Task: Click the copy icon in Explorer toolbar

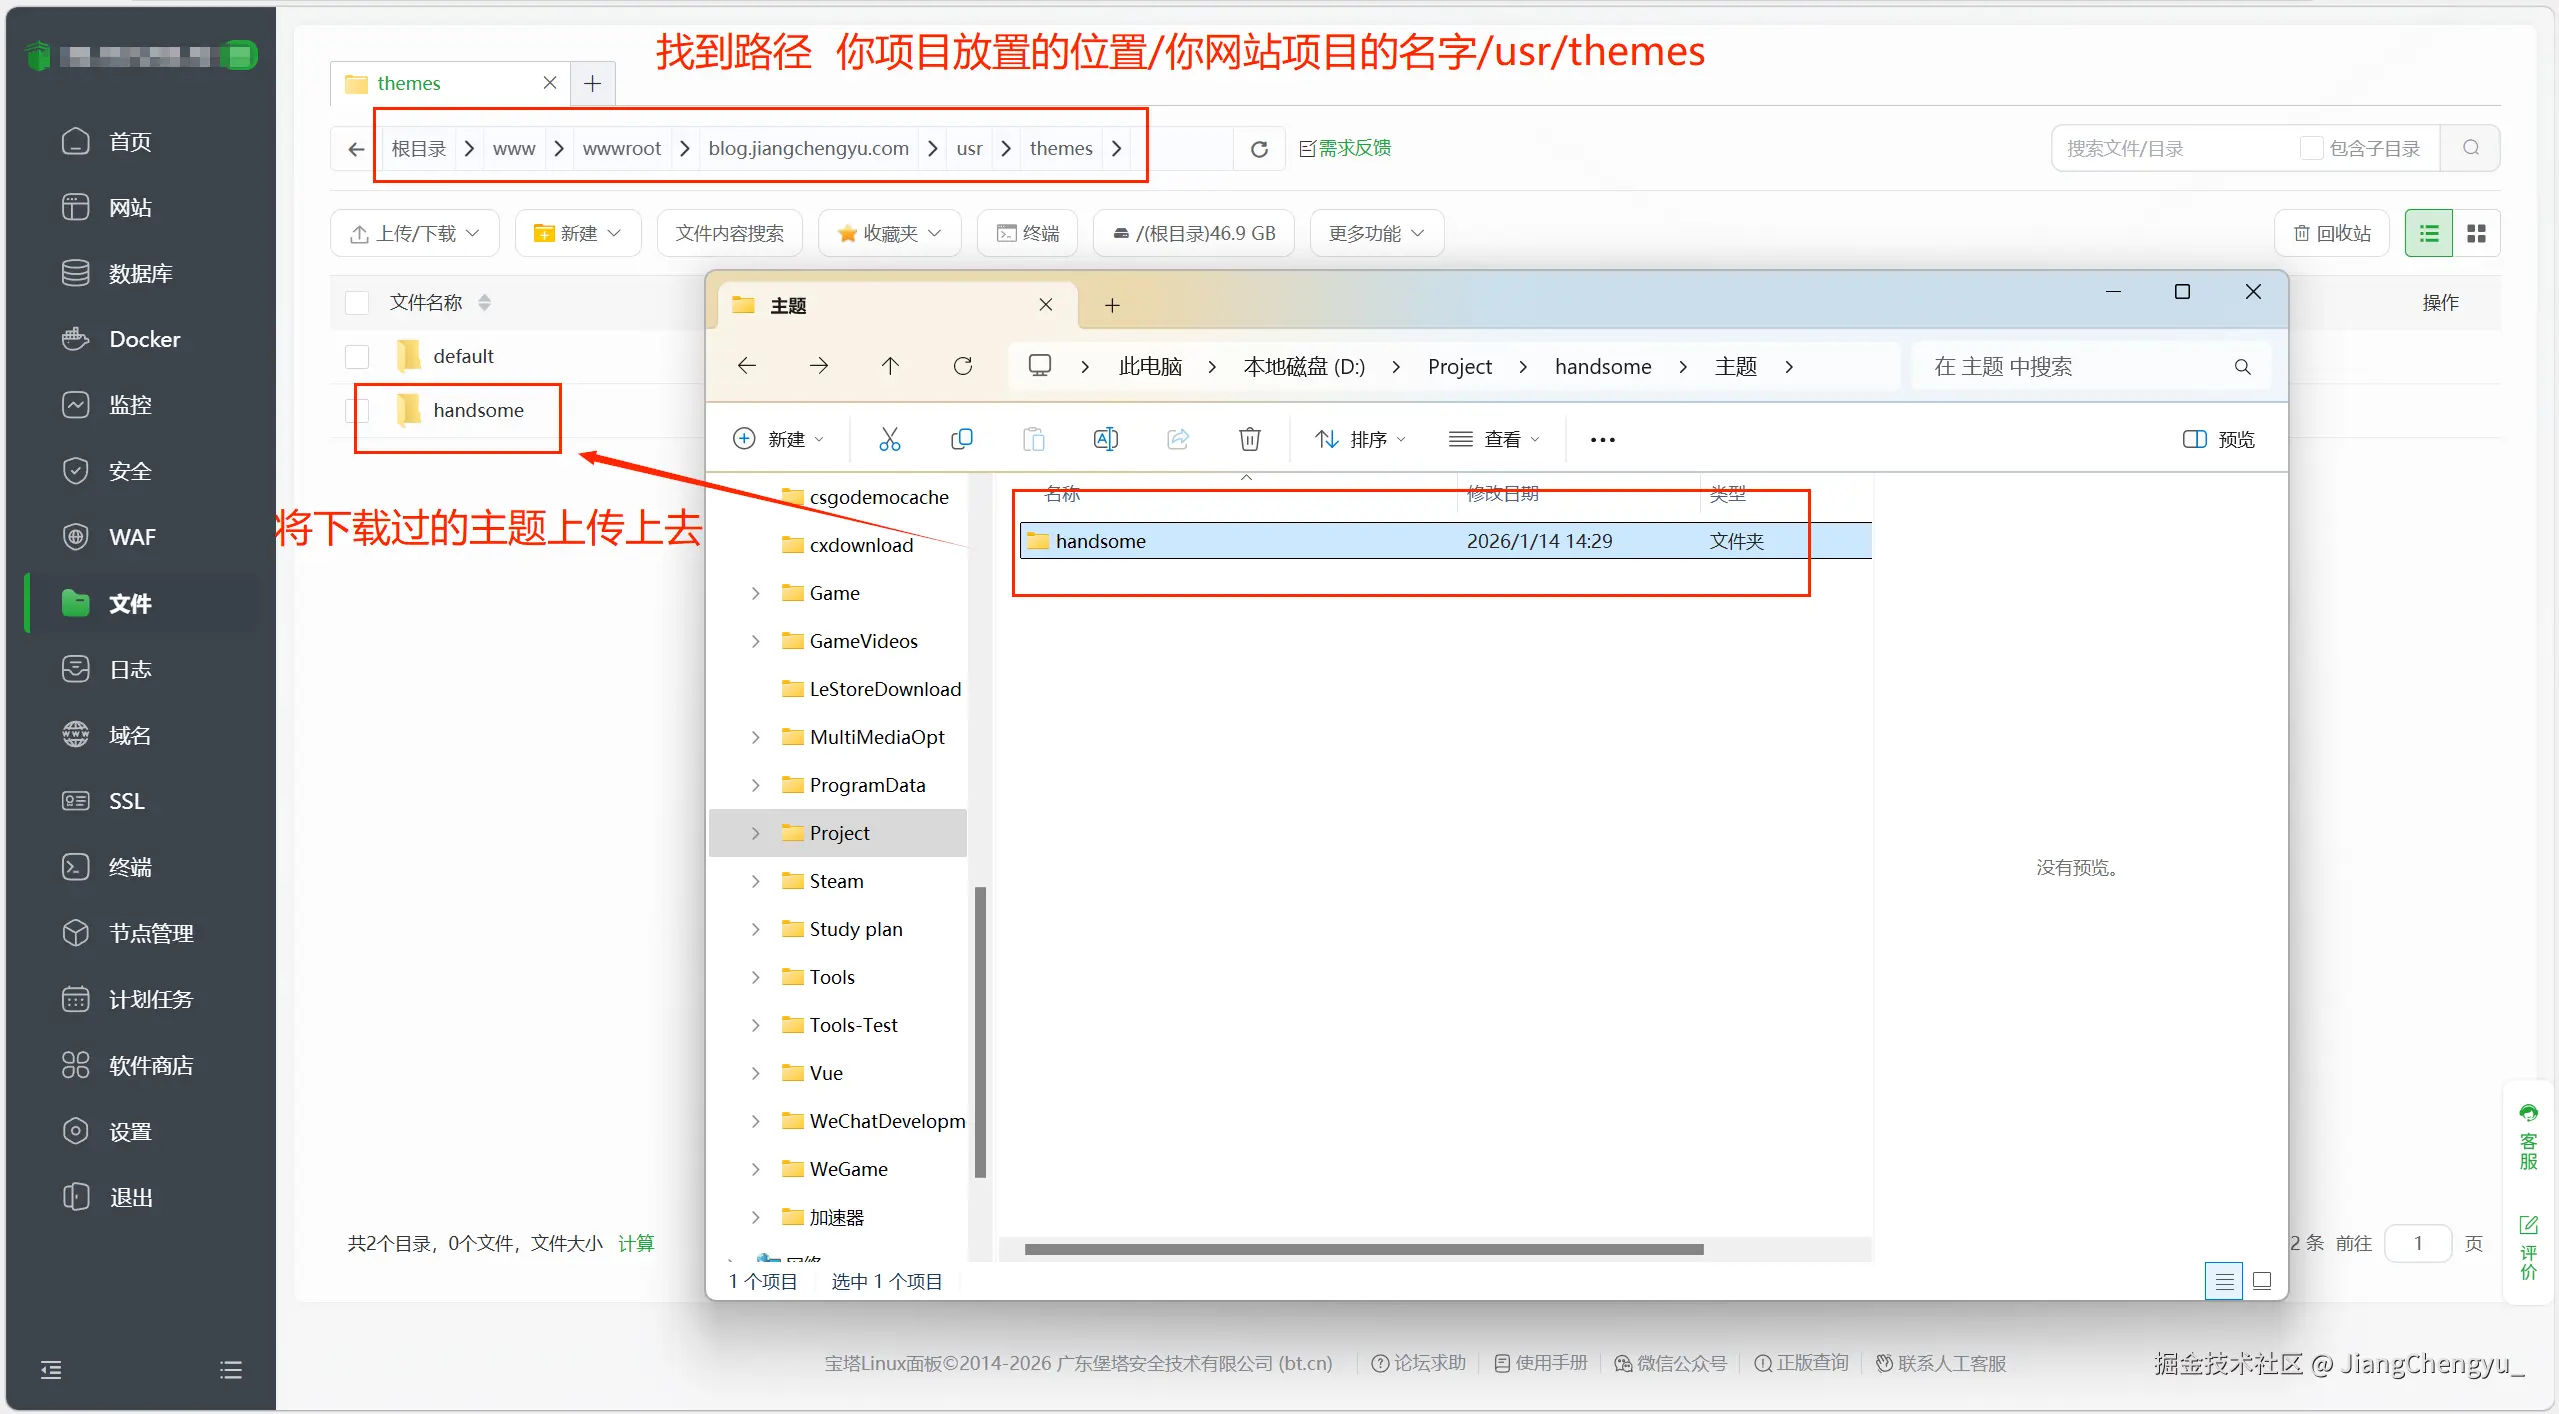Action: 961,439
